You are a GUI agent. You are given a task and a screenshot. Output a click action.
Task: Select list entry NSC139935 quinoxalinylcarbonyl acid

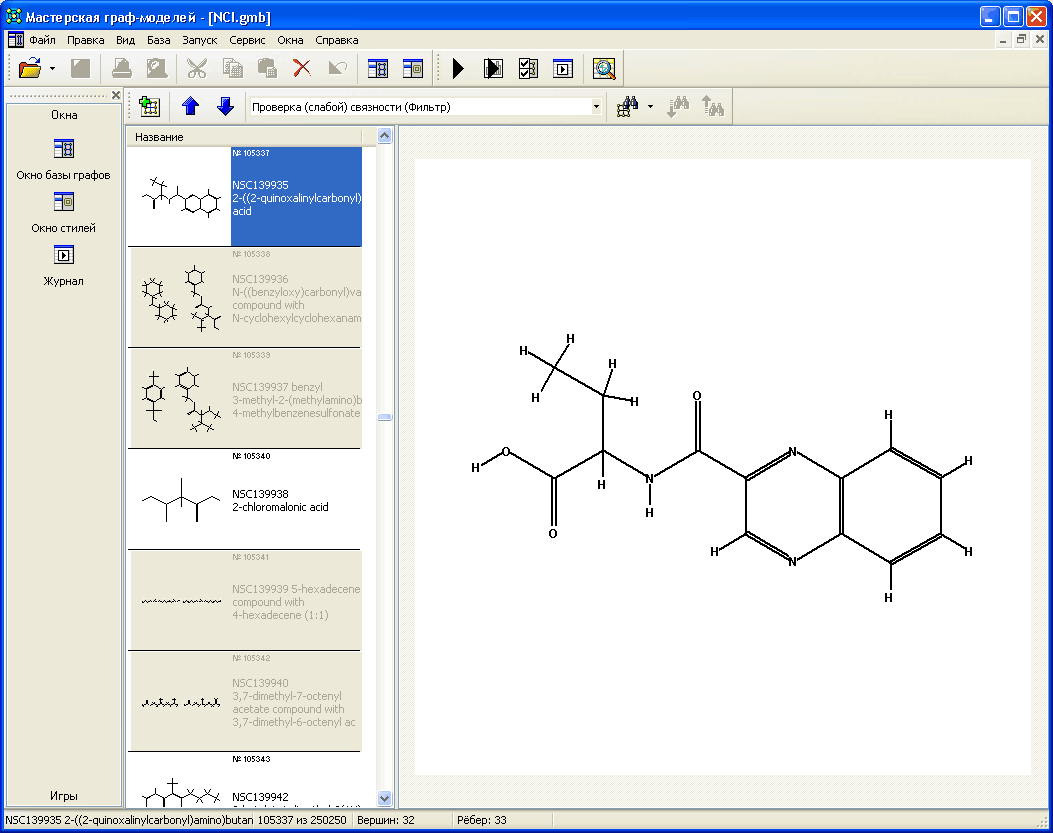coord(245,197)
